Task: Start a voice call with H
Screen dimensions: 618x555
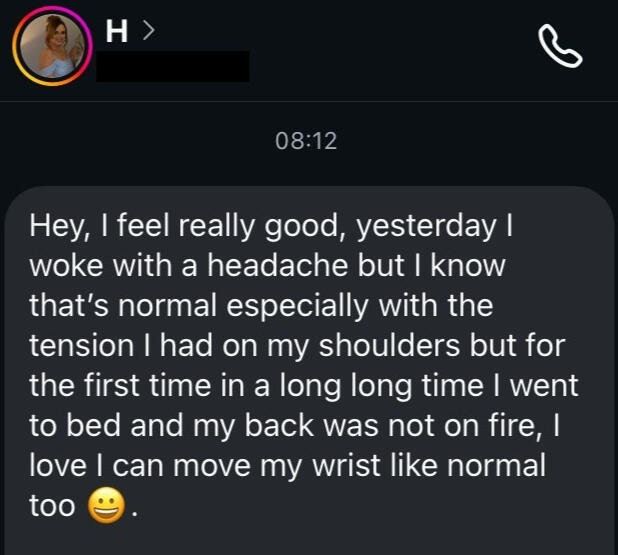Action: [560, 46]
